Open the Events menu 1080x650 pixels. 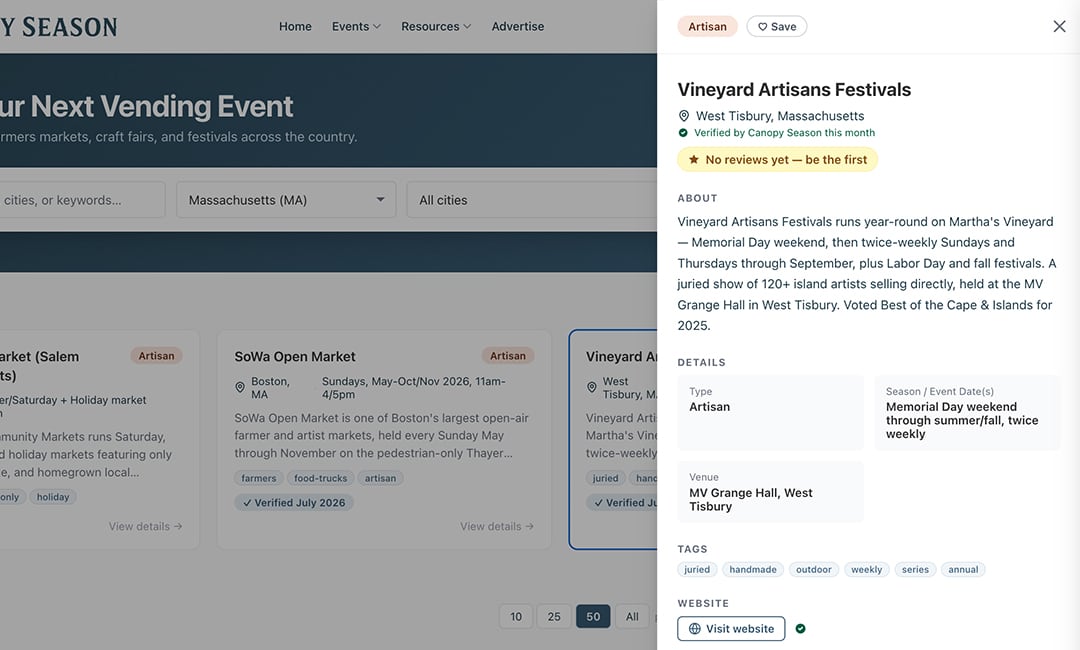coord(356,26)
